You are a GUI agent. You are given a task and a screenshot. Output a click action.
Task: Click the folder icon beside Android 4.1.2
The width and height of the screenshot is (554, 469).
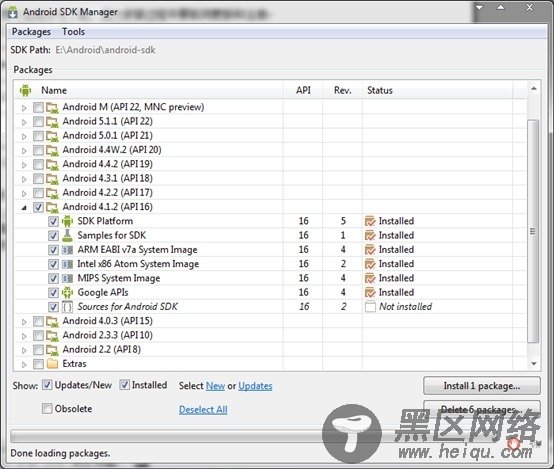(x=52, y=207)
